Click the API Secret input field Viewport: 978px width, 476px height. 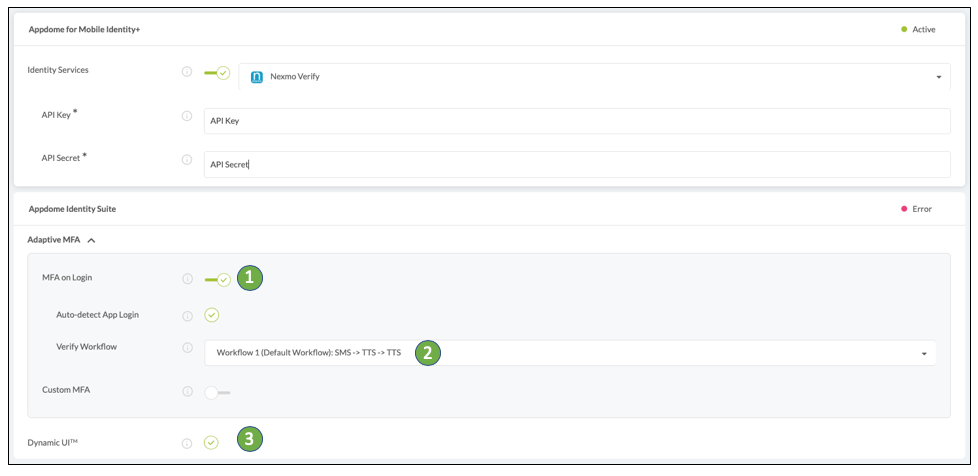577,164
